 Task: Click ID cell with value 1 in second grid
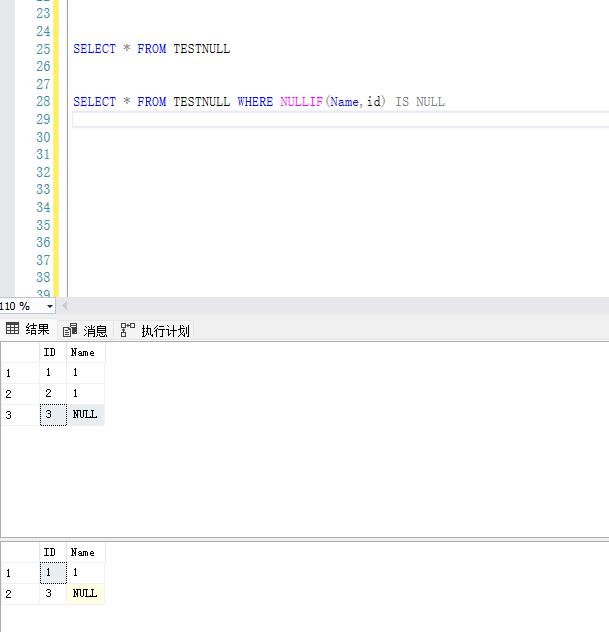pyautogui.click(x=52, y=573)
